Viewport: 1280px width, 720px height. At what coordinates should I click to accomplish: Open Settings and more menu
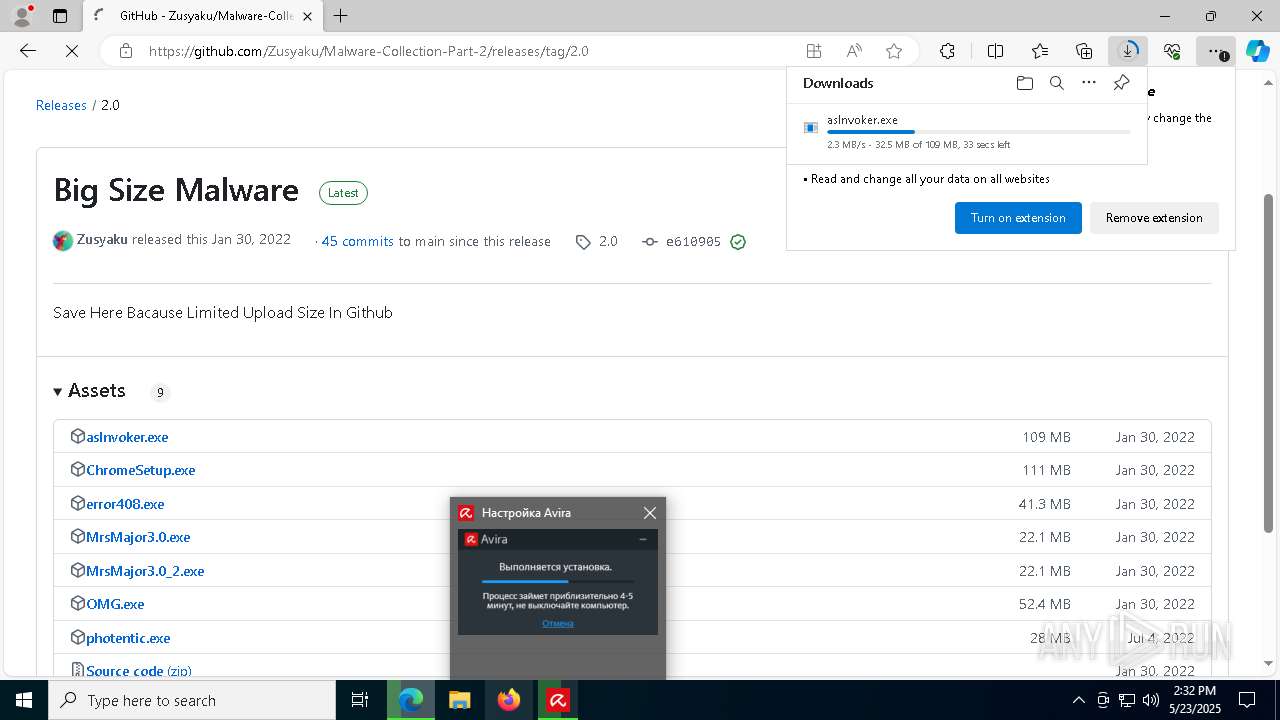(x=1215, y=51)
